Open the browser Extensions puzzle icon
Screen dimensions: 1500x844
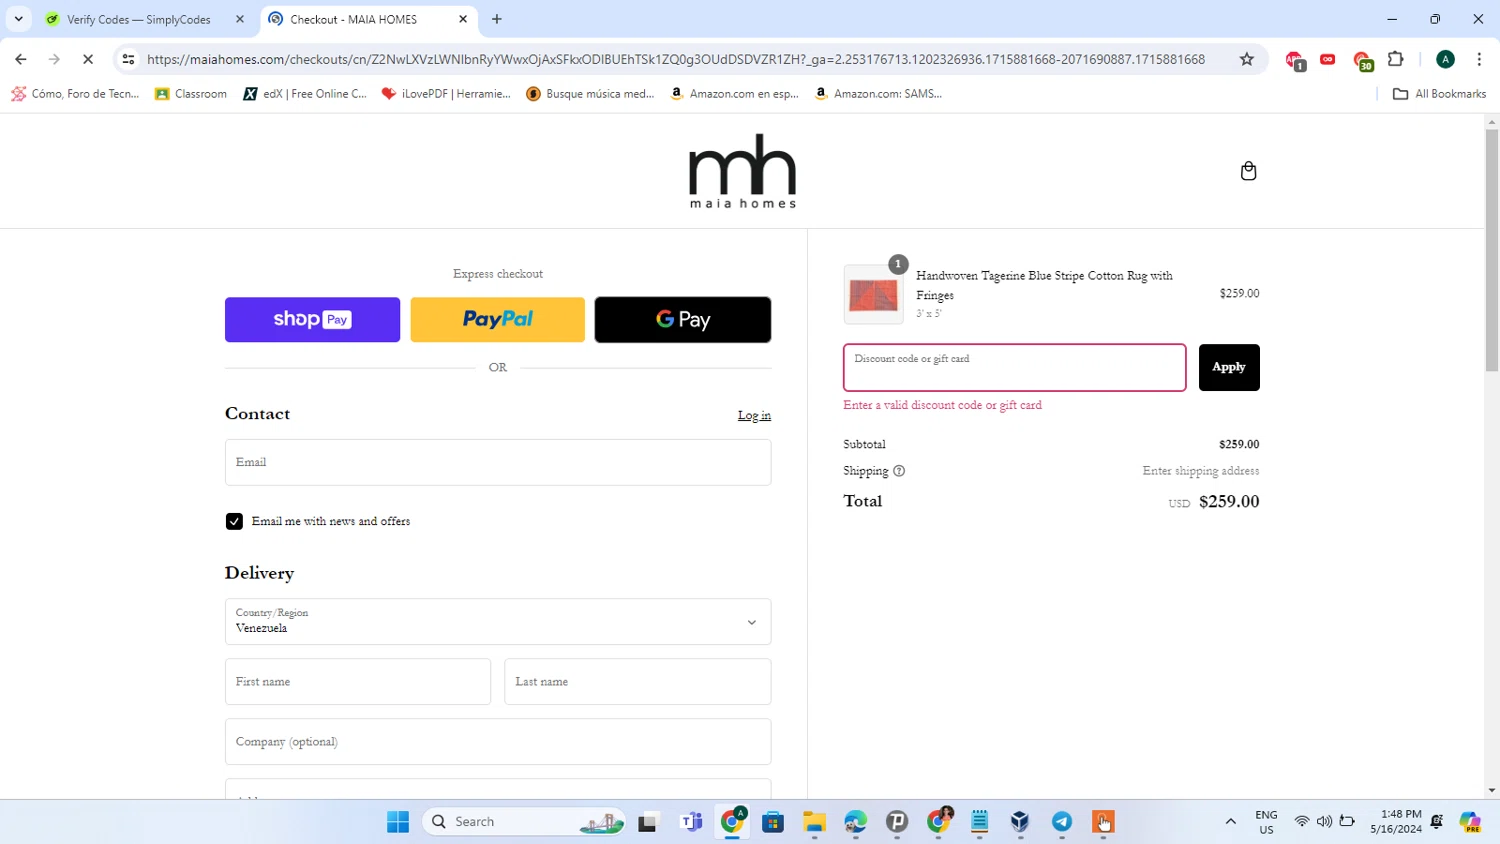point(1396,59)
